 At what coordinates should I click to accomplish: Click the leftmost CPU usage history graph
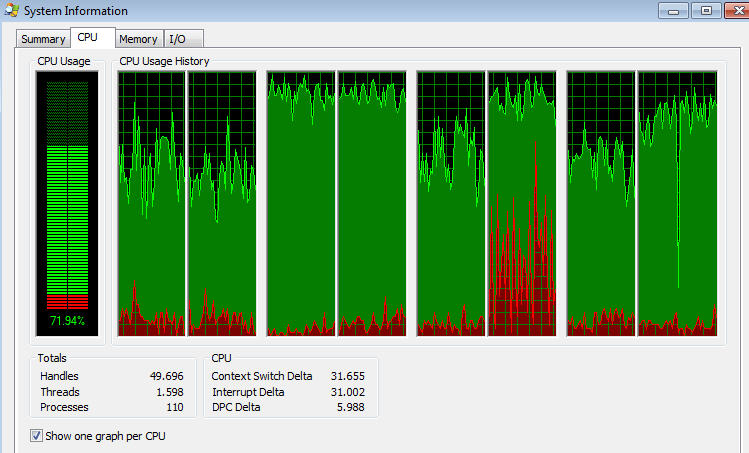point(152,203)
